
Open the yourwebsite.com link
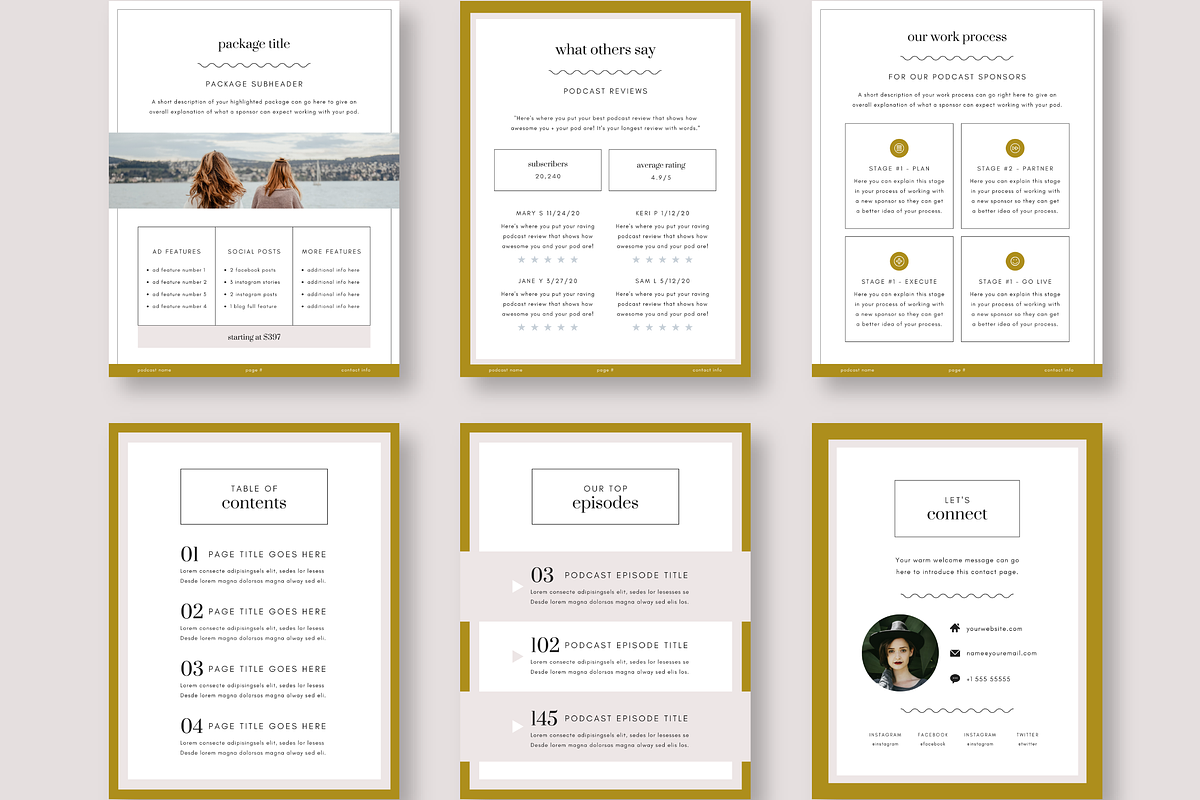pyautogui.click(x=994, y=629)
